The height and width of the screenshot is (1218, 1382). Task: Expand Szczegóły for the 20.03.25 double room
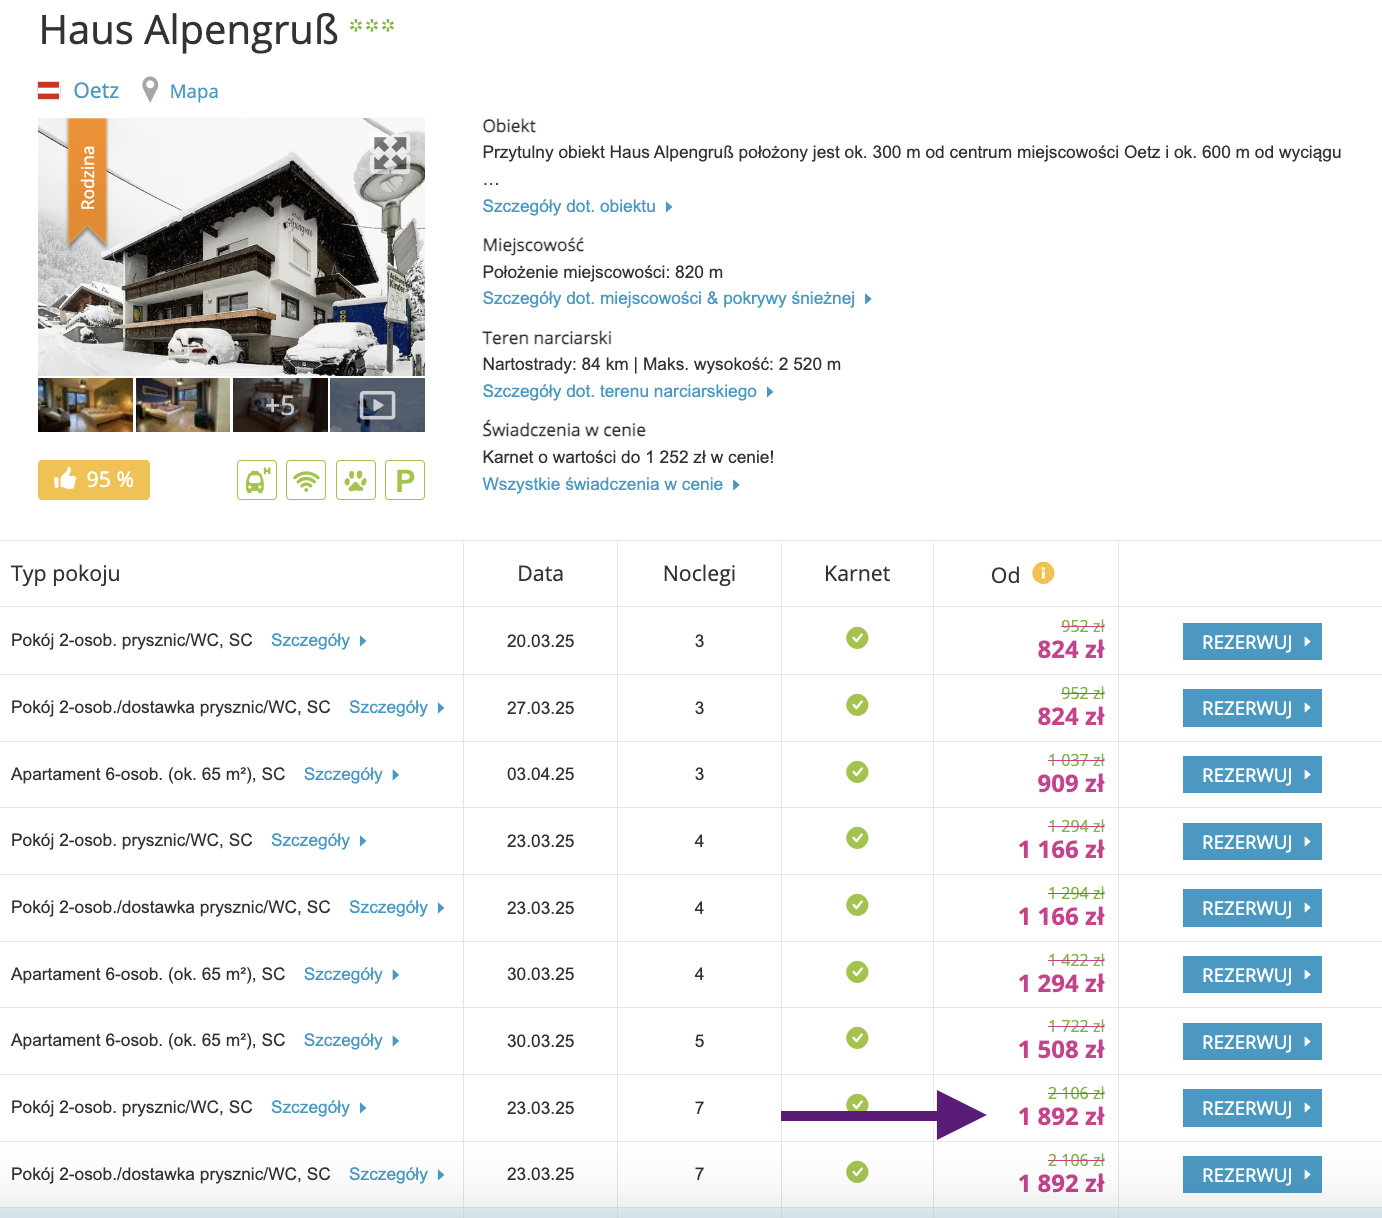[x=319, y=640]
